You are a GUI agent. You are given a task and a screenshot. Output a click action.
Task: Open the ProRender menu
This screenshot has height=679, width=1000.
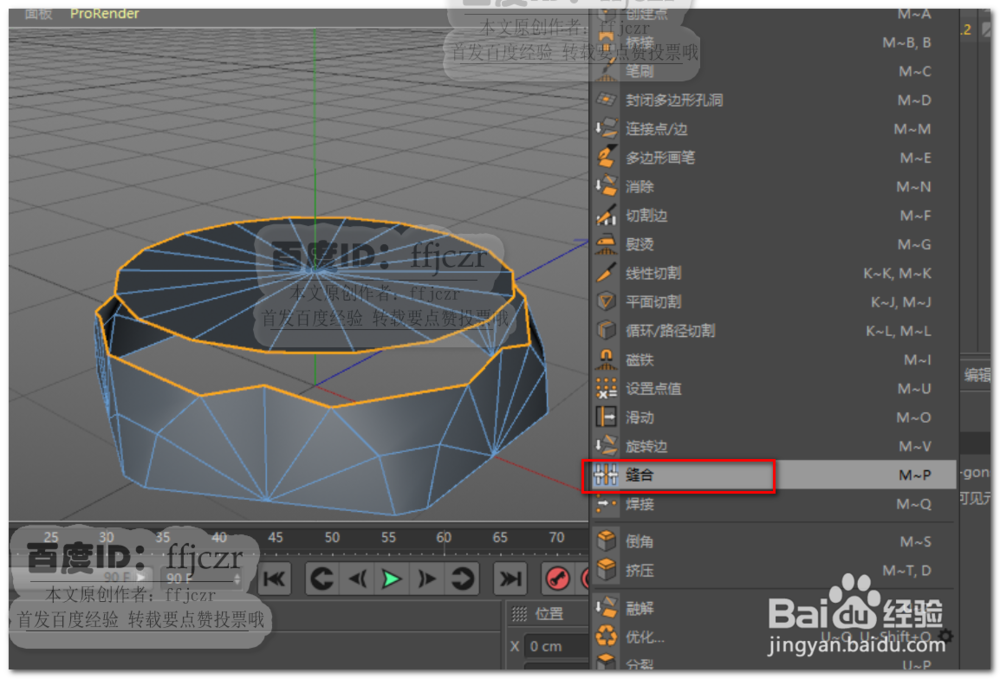pos(105,13)
